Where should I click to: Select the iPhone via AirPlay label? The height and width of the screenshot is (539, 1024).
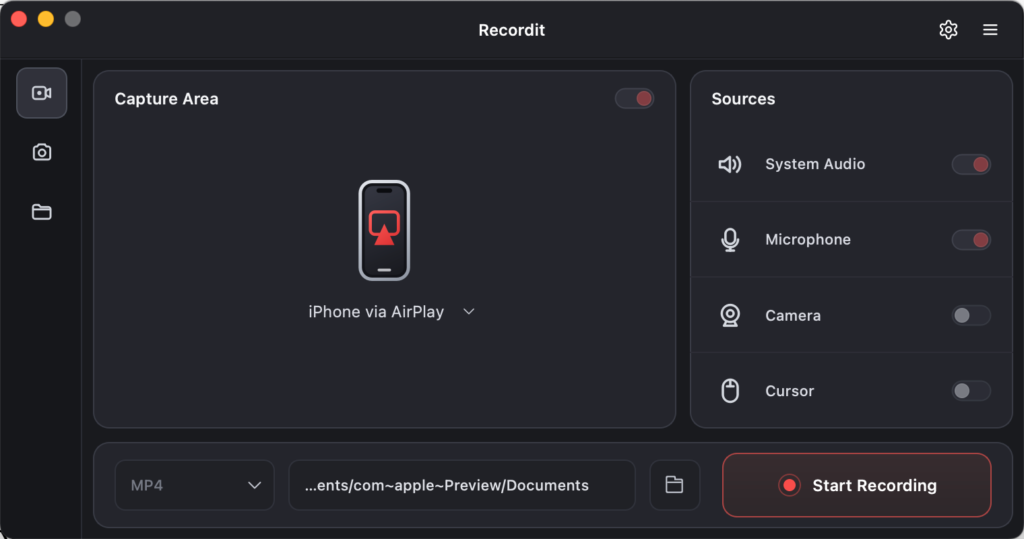click(376, 312)
